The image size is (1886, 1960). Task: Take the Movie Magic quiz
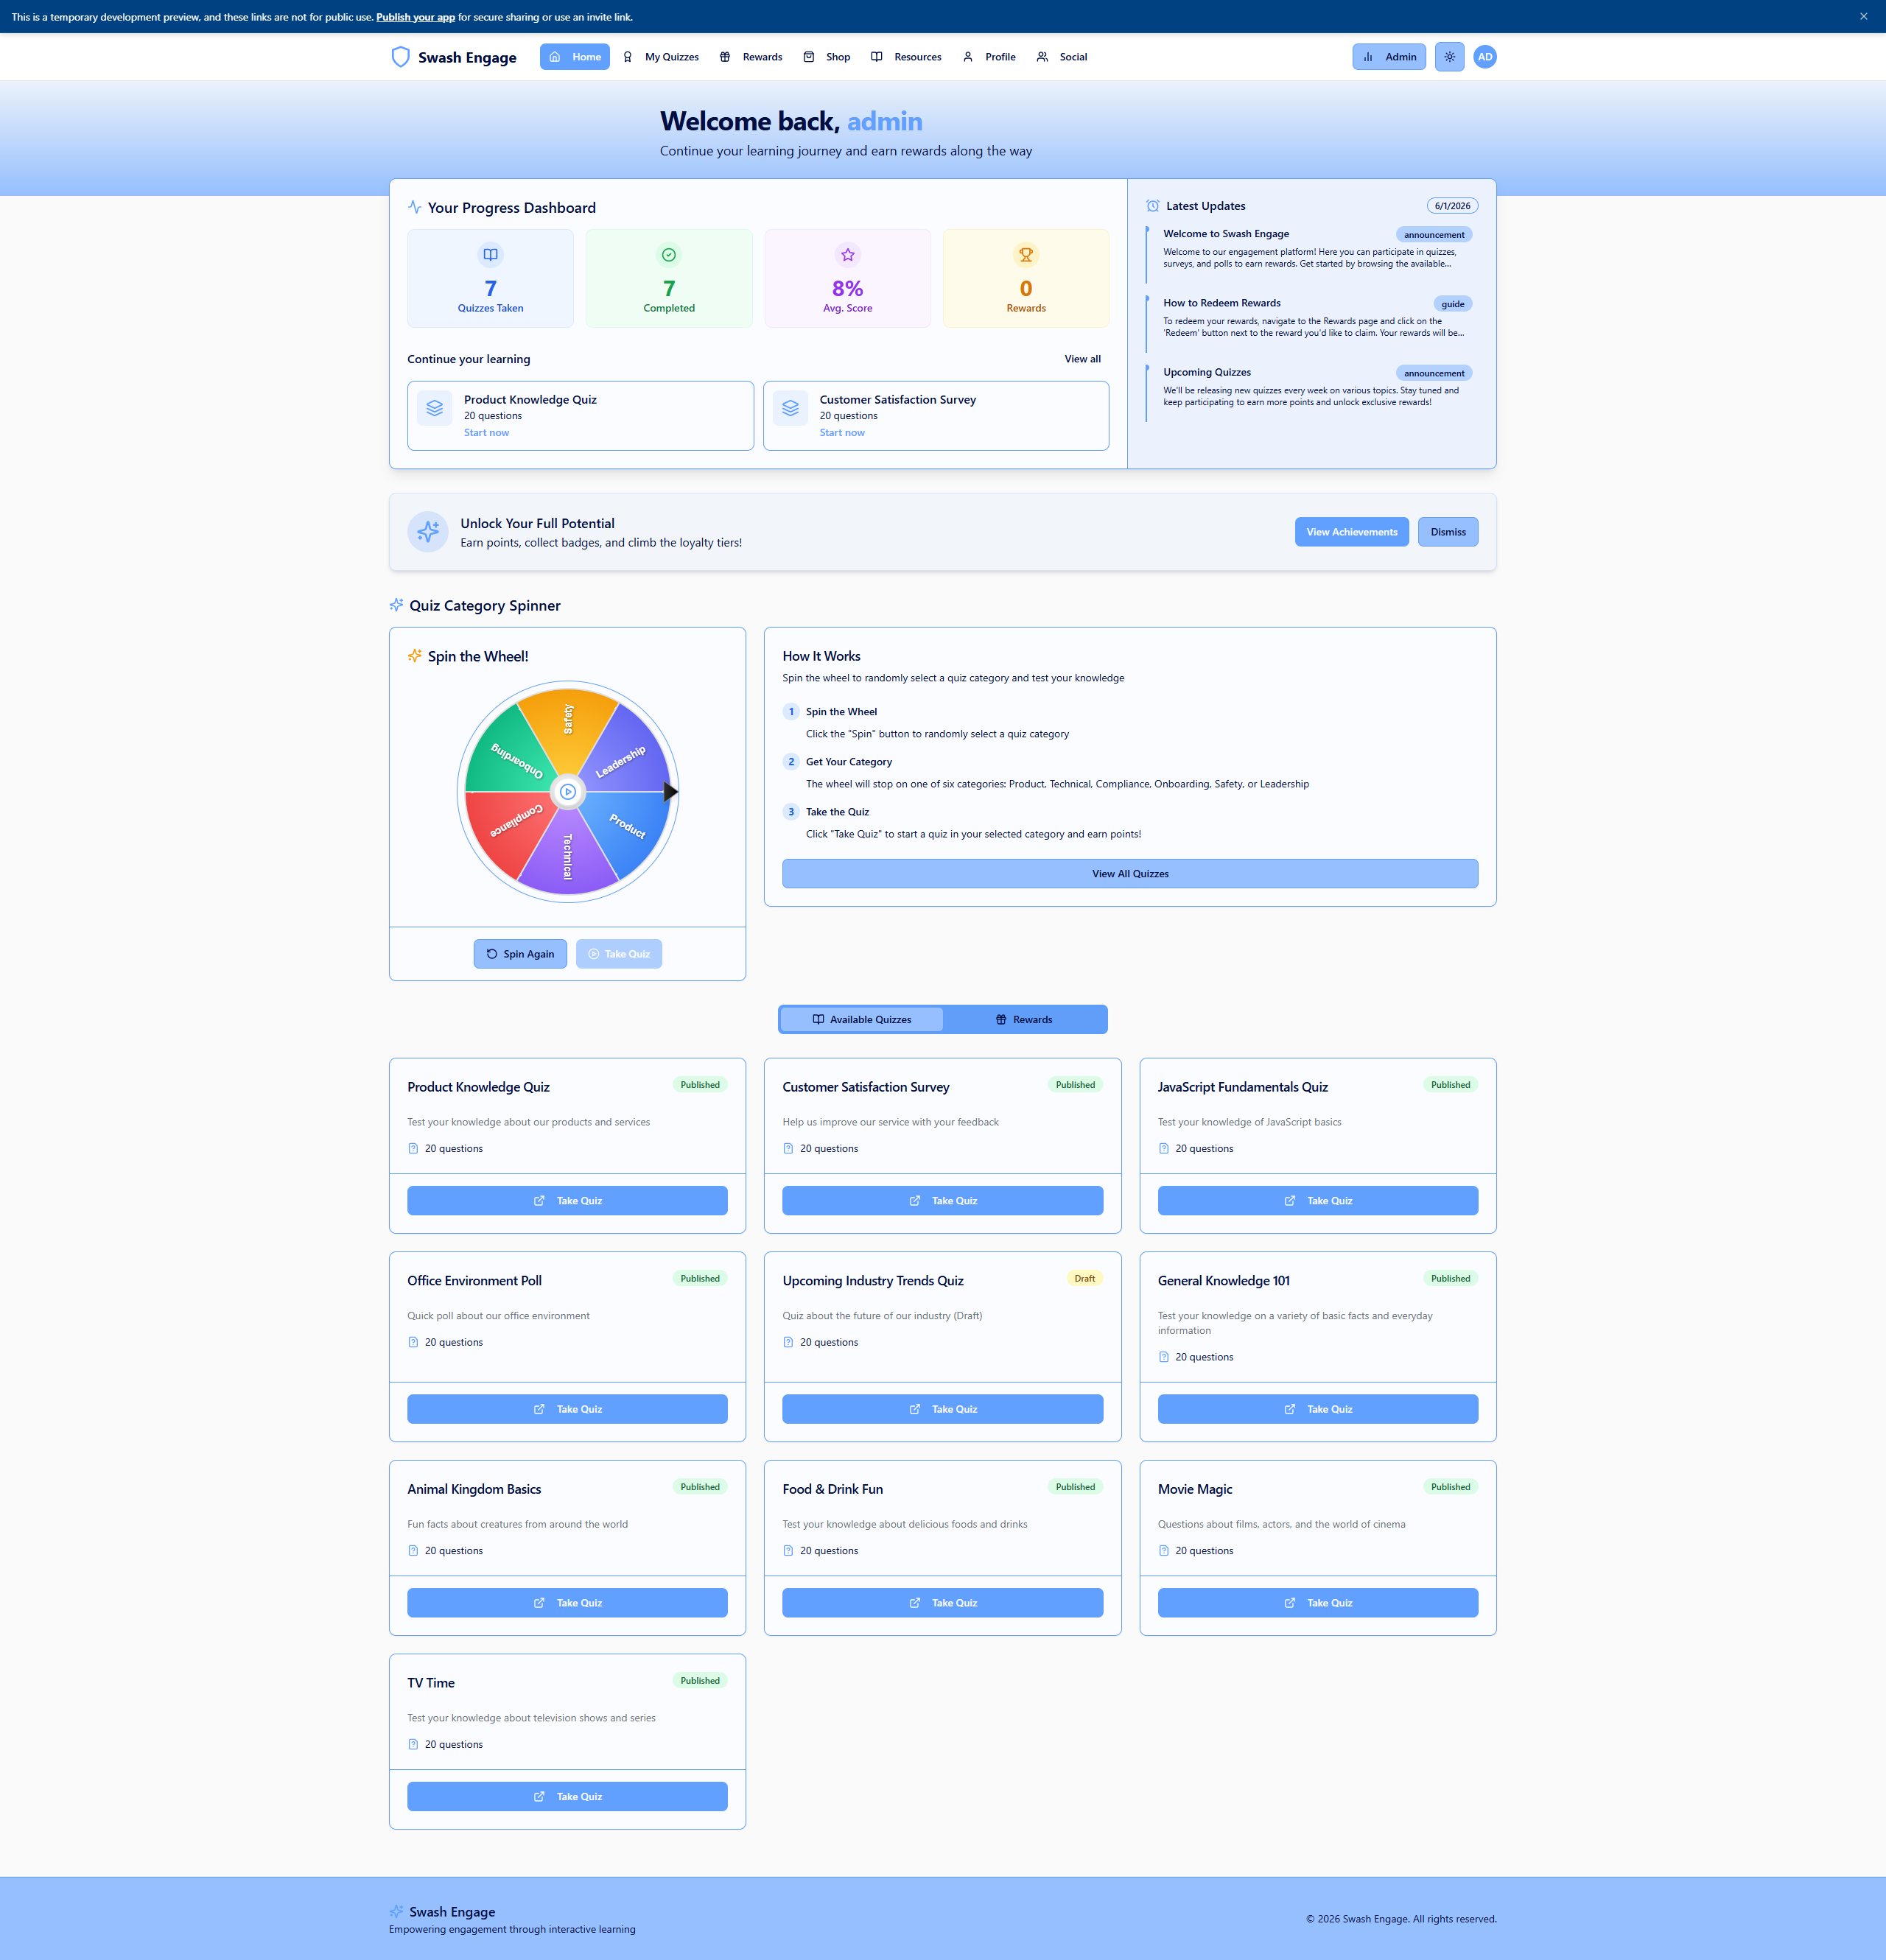1317,1603
